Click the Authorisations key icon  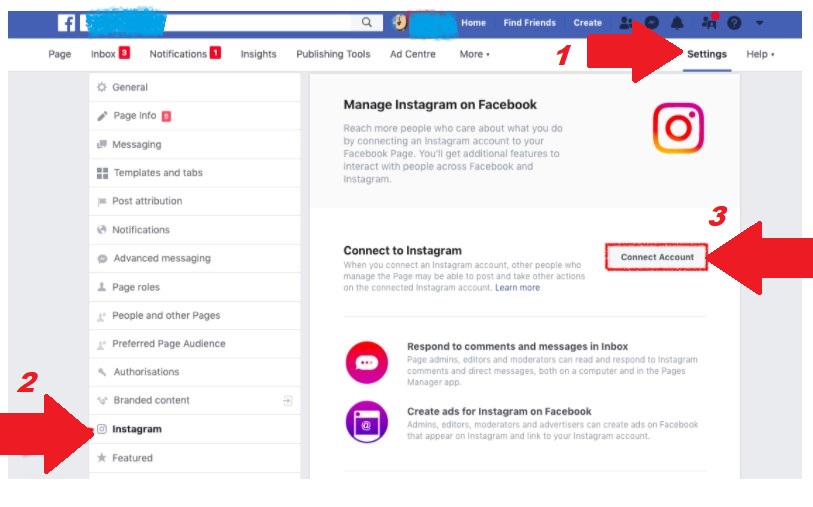[102, 372]
